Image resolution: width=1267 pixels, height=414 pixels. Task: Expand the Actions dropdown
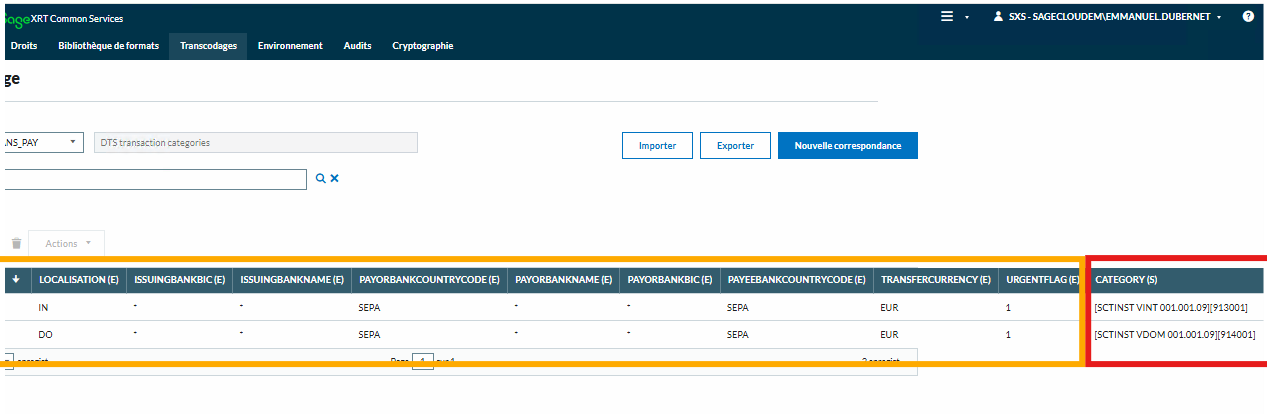67,243
